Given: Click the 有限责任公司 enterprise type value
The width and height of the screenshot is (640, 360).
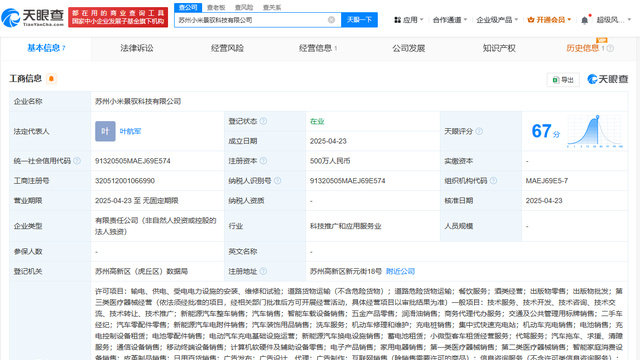Looking at the screenshot, I should coord(156,226).
